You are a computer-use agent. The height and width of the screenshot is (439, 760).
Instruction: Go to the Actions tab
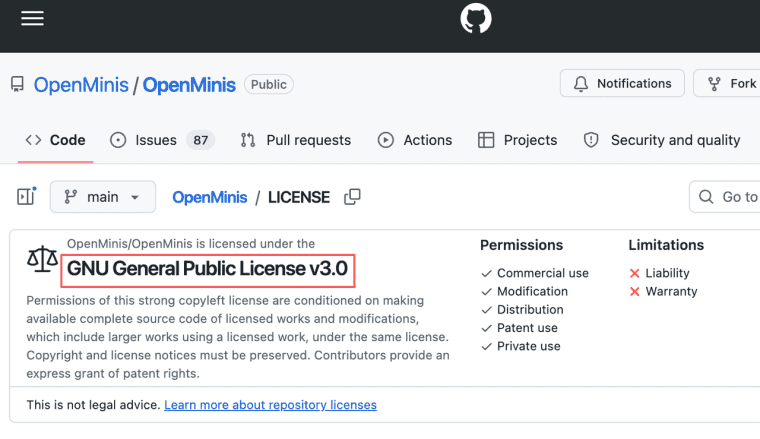pyautogui.click(x=415, y=140)
